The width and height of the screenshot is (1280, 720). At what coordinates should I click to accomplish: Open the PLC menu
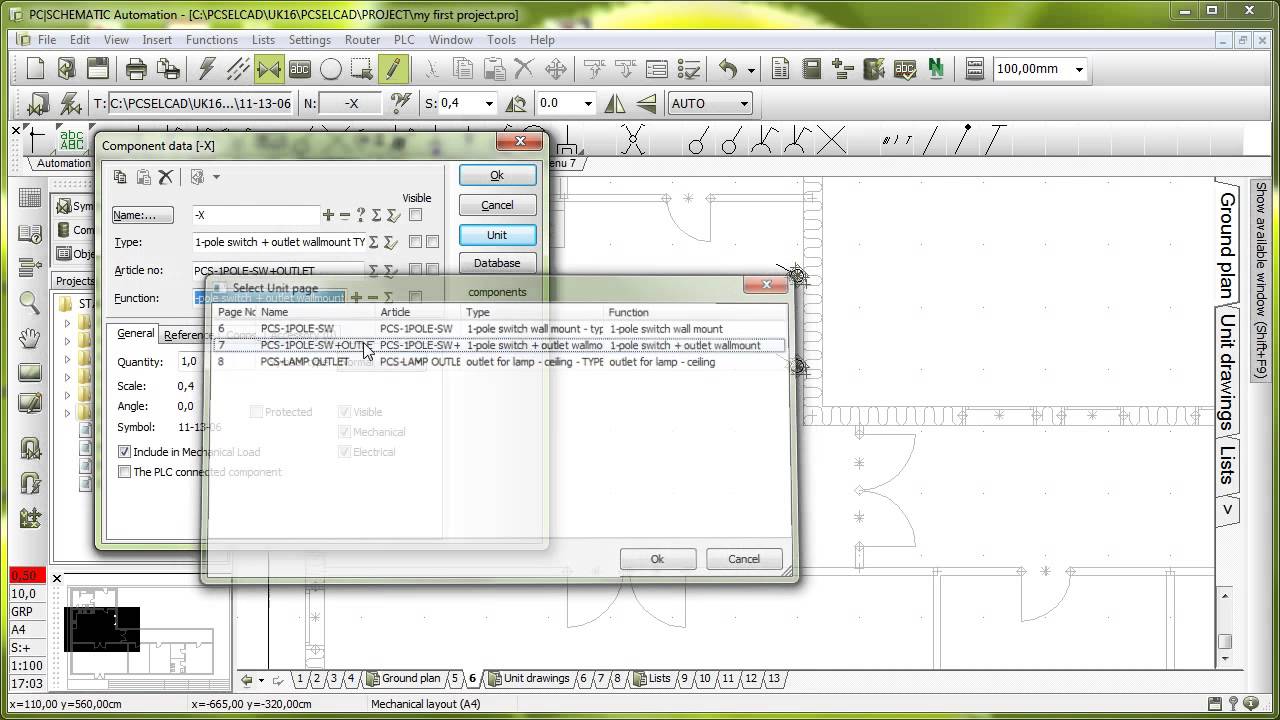404,40
